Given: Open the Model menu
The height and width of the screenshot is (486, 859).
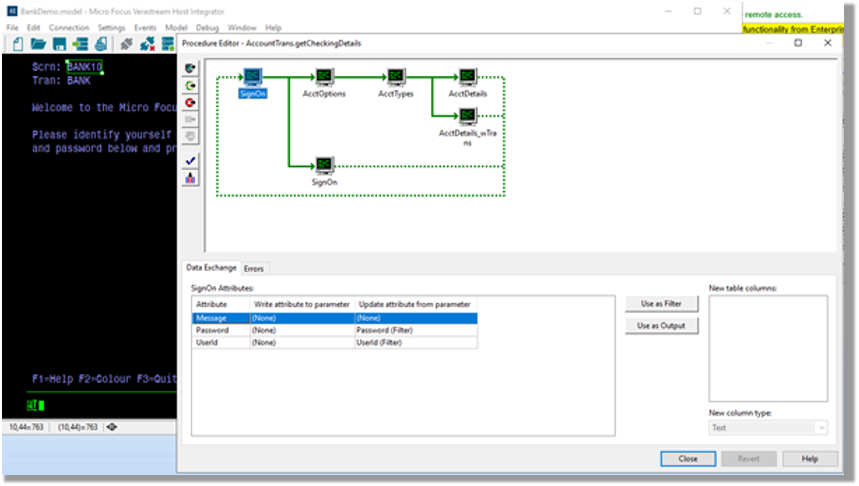Looking at the screenshot, I should click(x=176, y=27).
